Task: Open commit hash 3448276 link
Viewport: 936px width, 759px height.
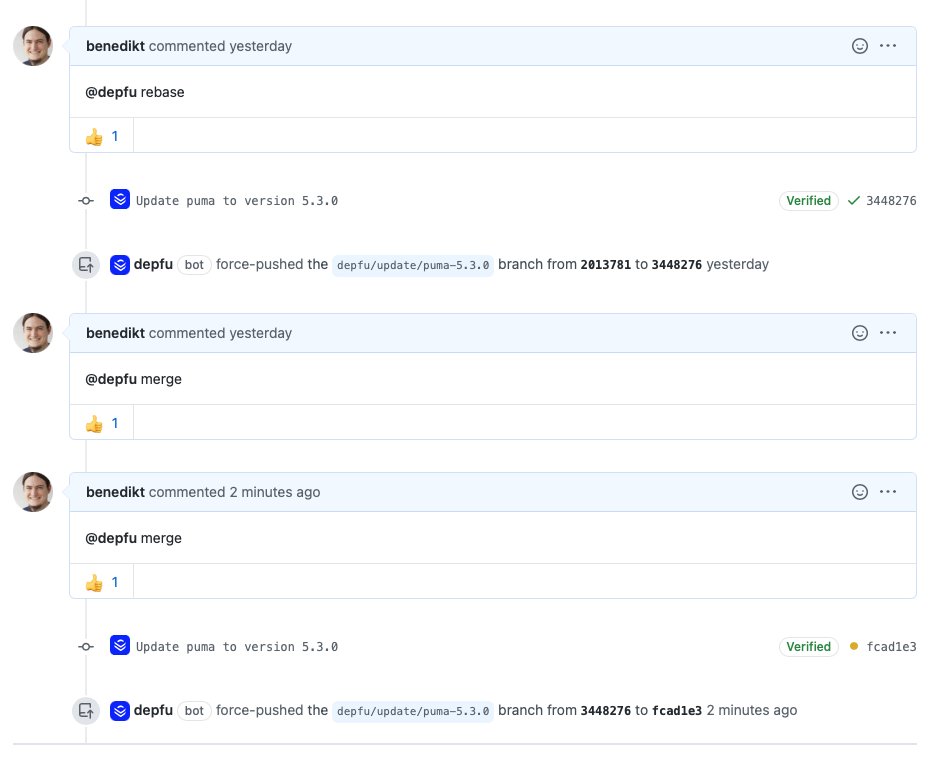Action: tap(891, 201)
